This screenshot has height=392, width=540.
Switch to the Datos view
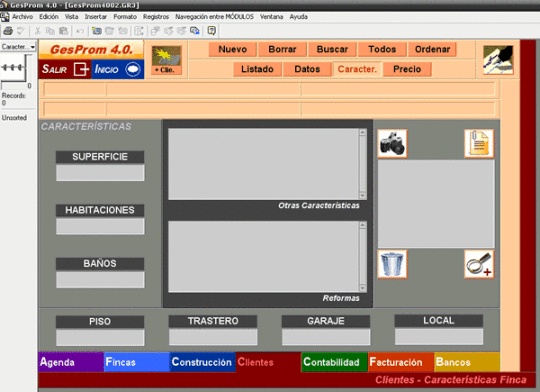tap(307, 69)
